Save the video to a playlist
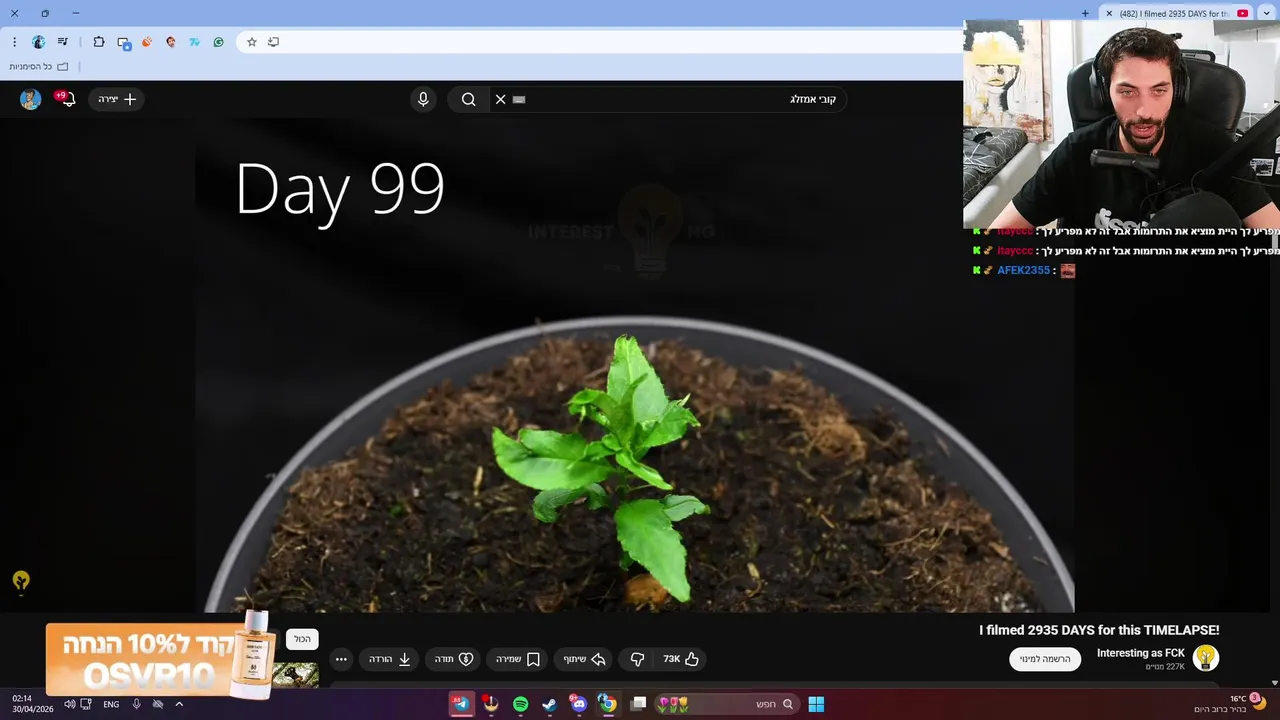This screenshot has height=720, width=1280. pyautogui.click(x=518, y=659)
